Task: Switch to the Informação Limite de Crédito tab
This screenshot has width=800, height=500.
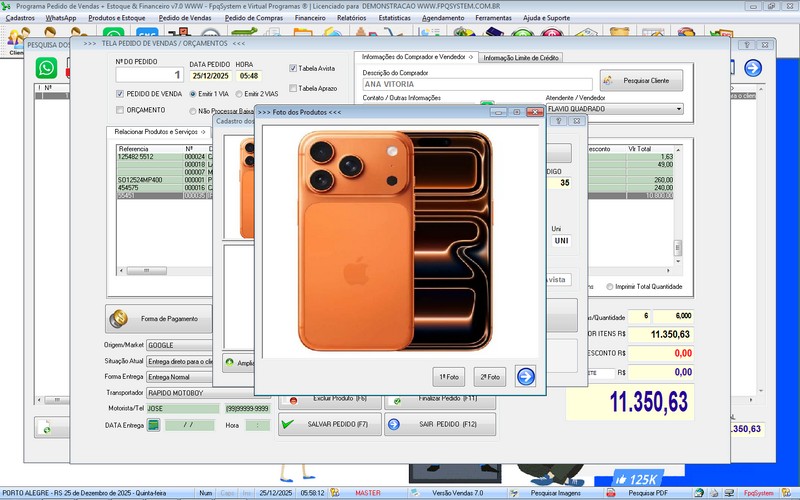Action: (x=521, y=58)
